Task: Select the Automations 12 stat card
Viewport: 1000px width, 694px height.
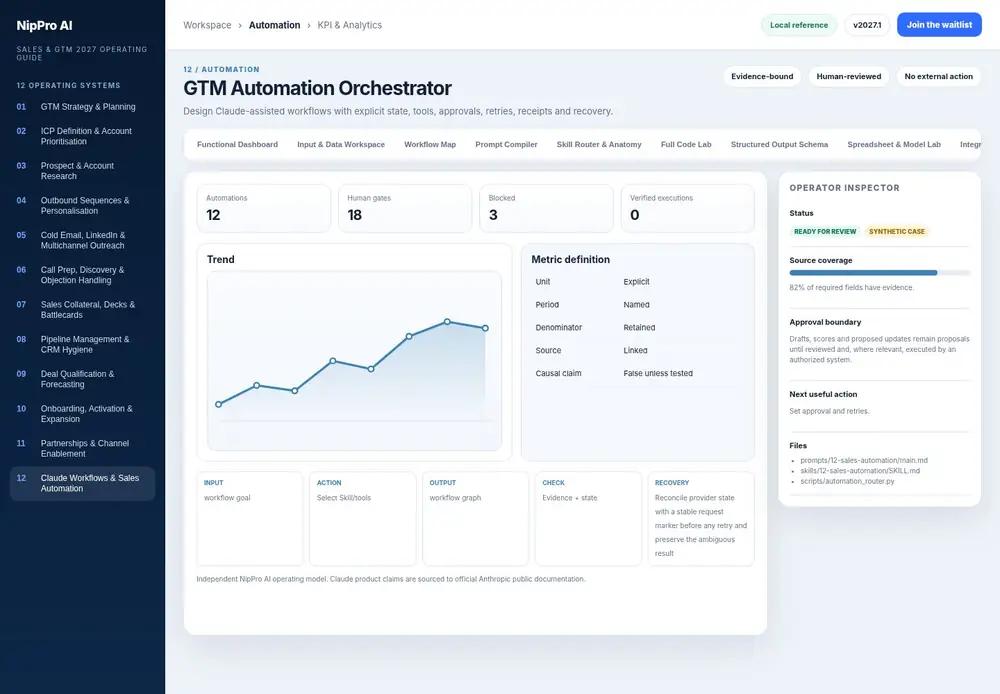Action: click(264, 209)
